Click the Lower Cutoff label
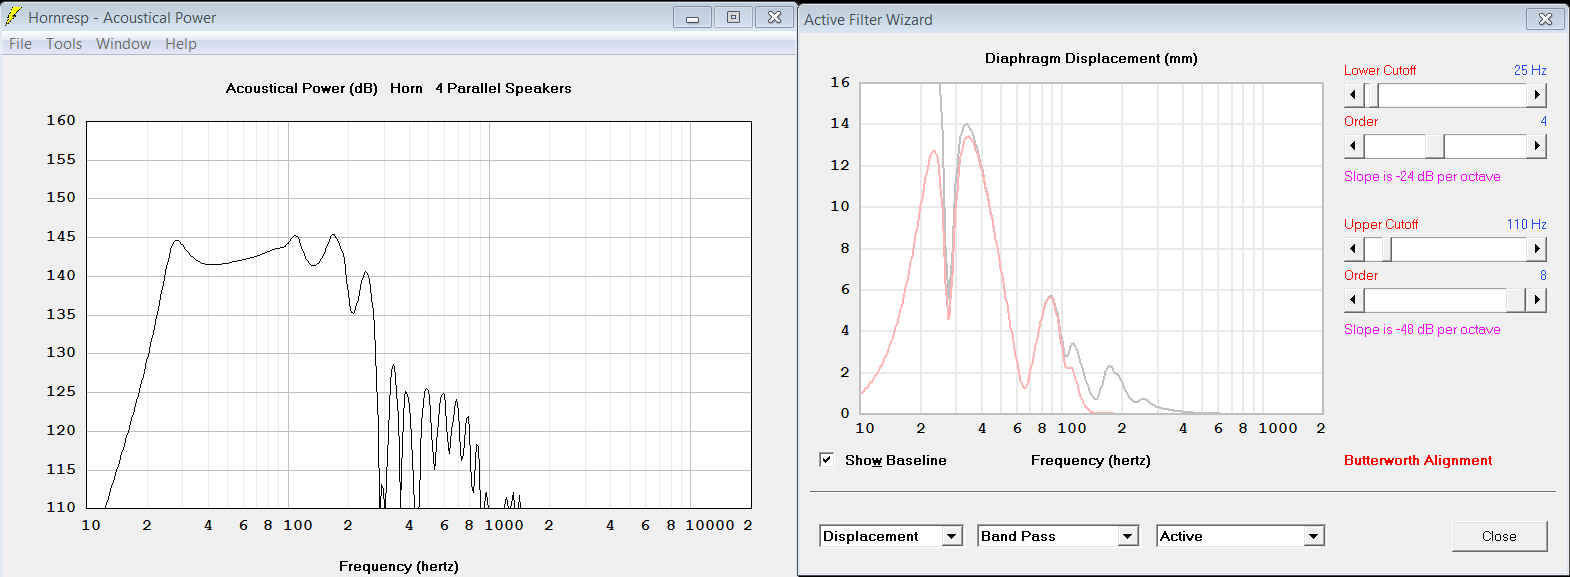1570x577 pixels. (1380, 70)
